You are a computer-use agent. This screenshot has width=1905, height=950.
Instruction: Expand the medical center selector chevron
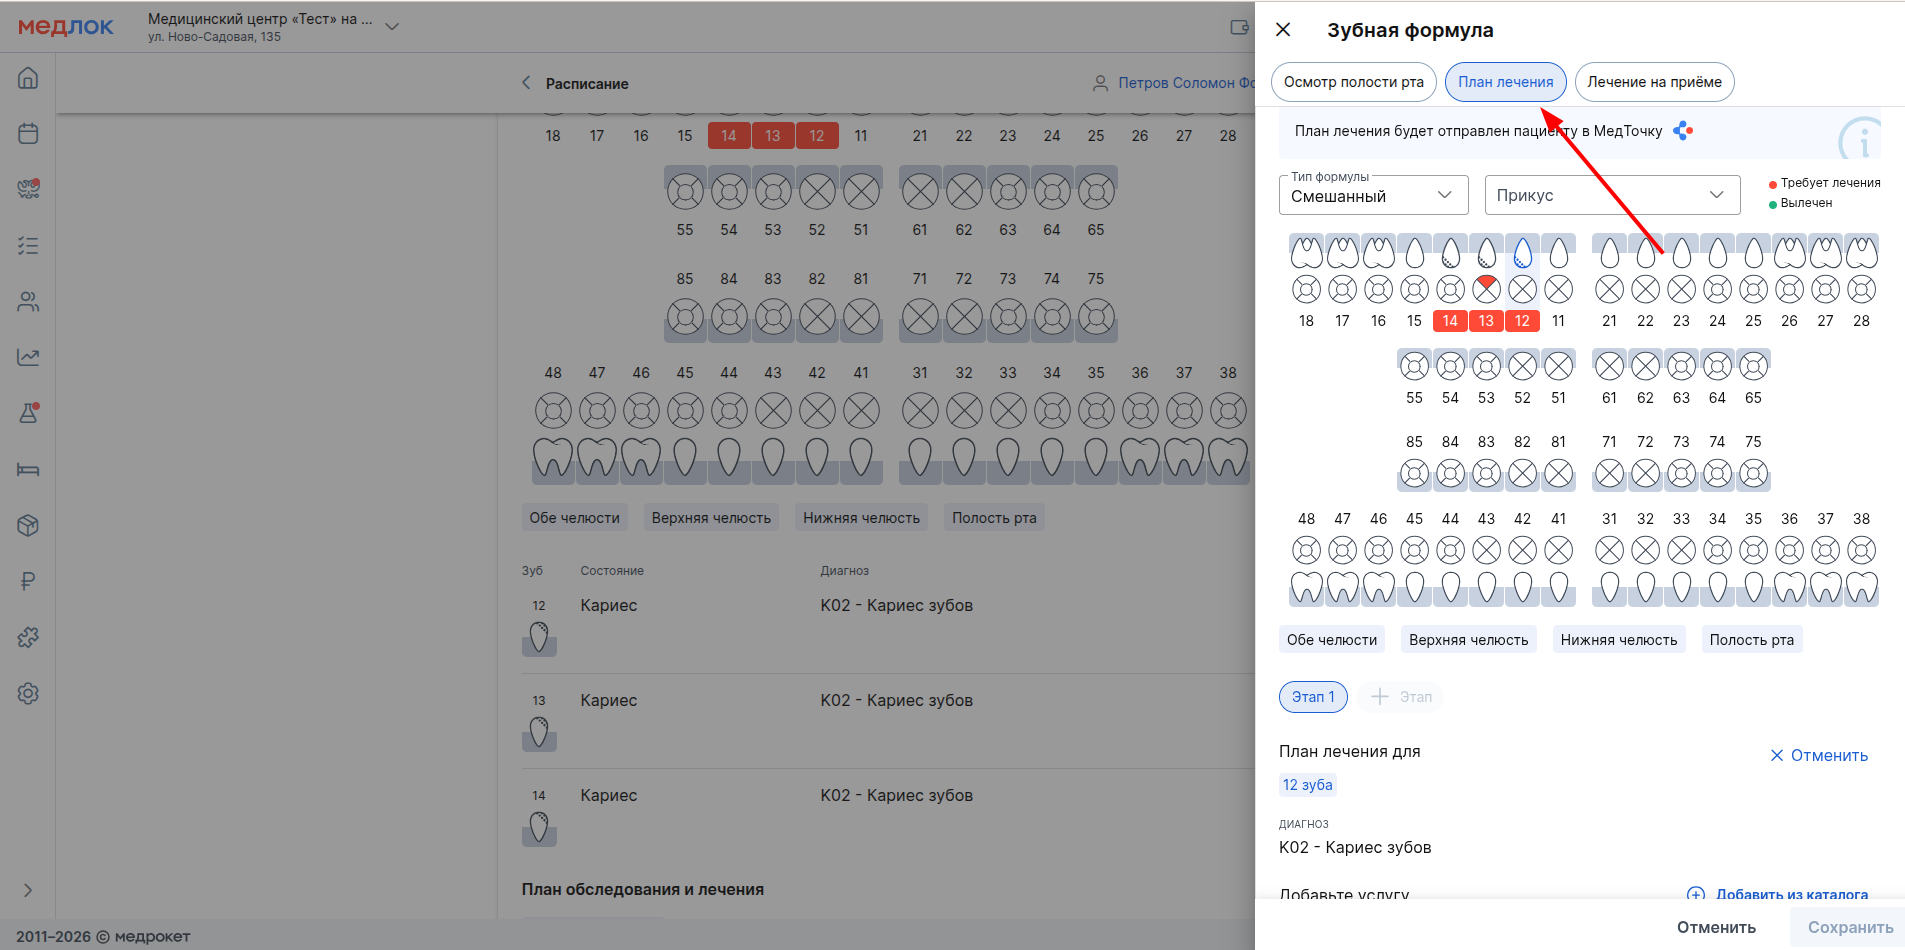[x=392, y=27]
